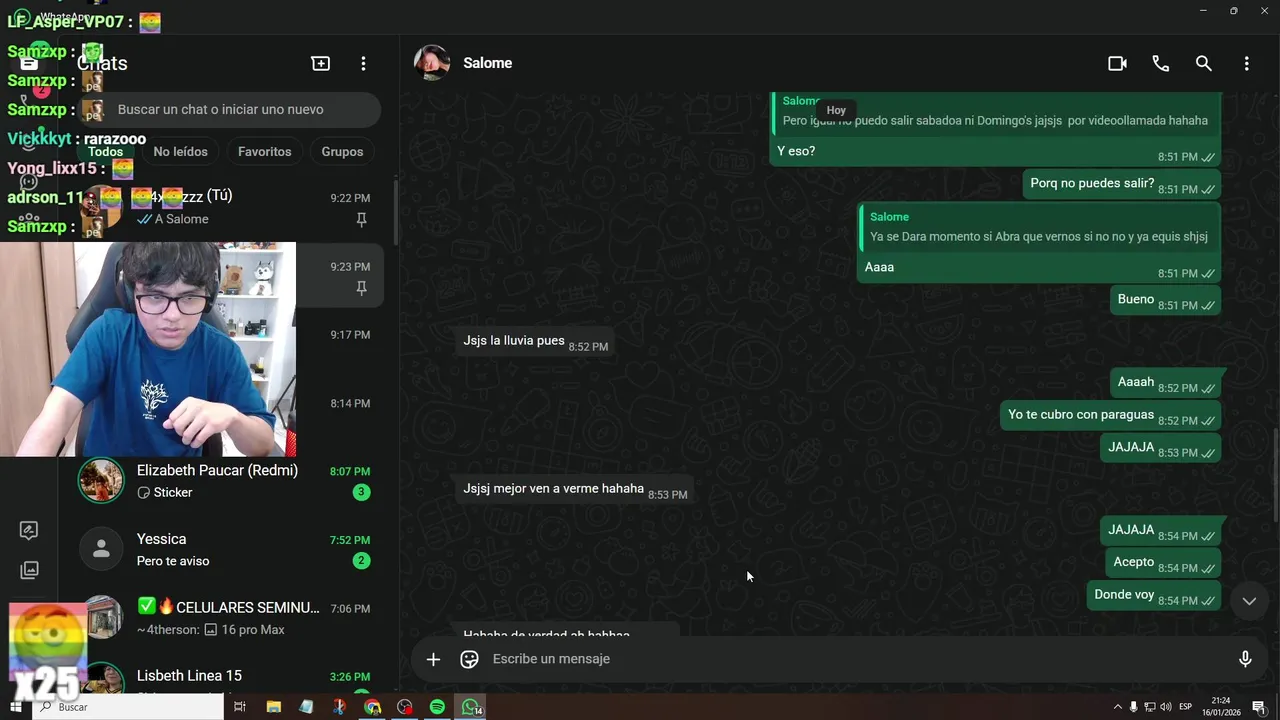Click the 'Y eso?' message
The width and height of the screenshot is (1280, 720).
(796, 151)
